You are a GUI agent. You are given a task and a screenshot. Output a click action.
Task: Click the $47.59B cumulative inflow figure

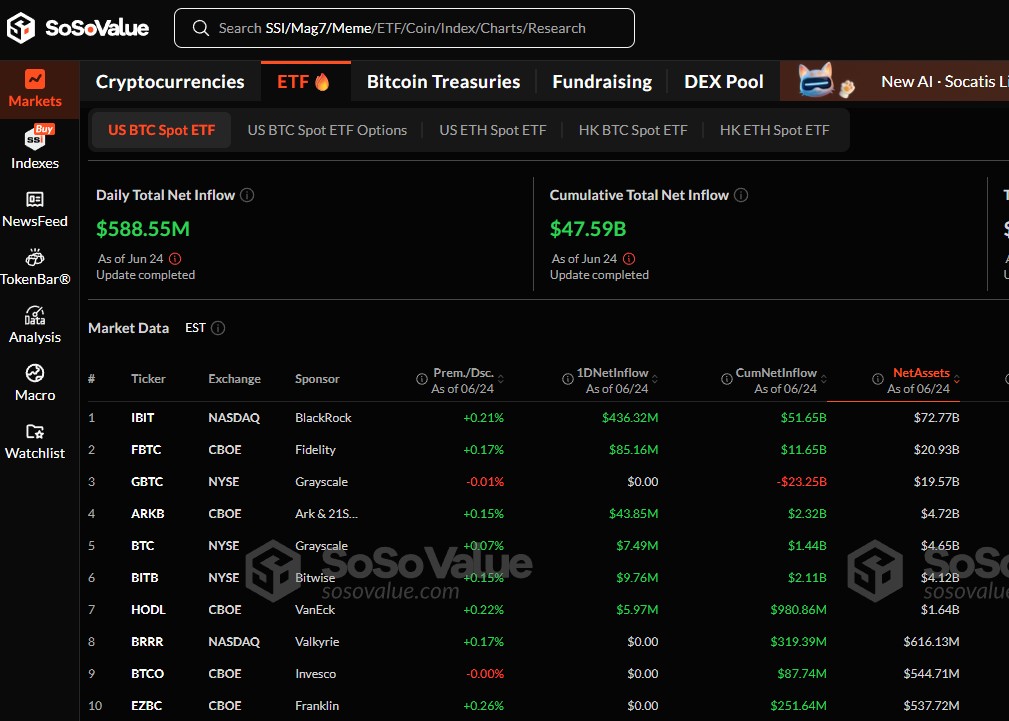[588, 229]
